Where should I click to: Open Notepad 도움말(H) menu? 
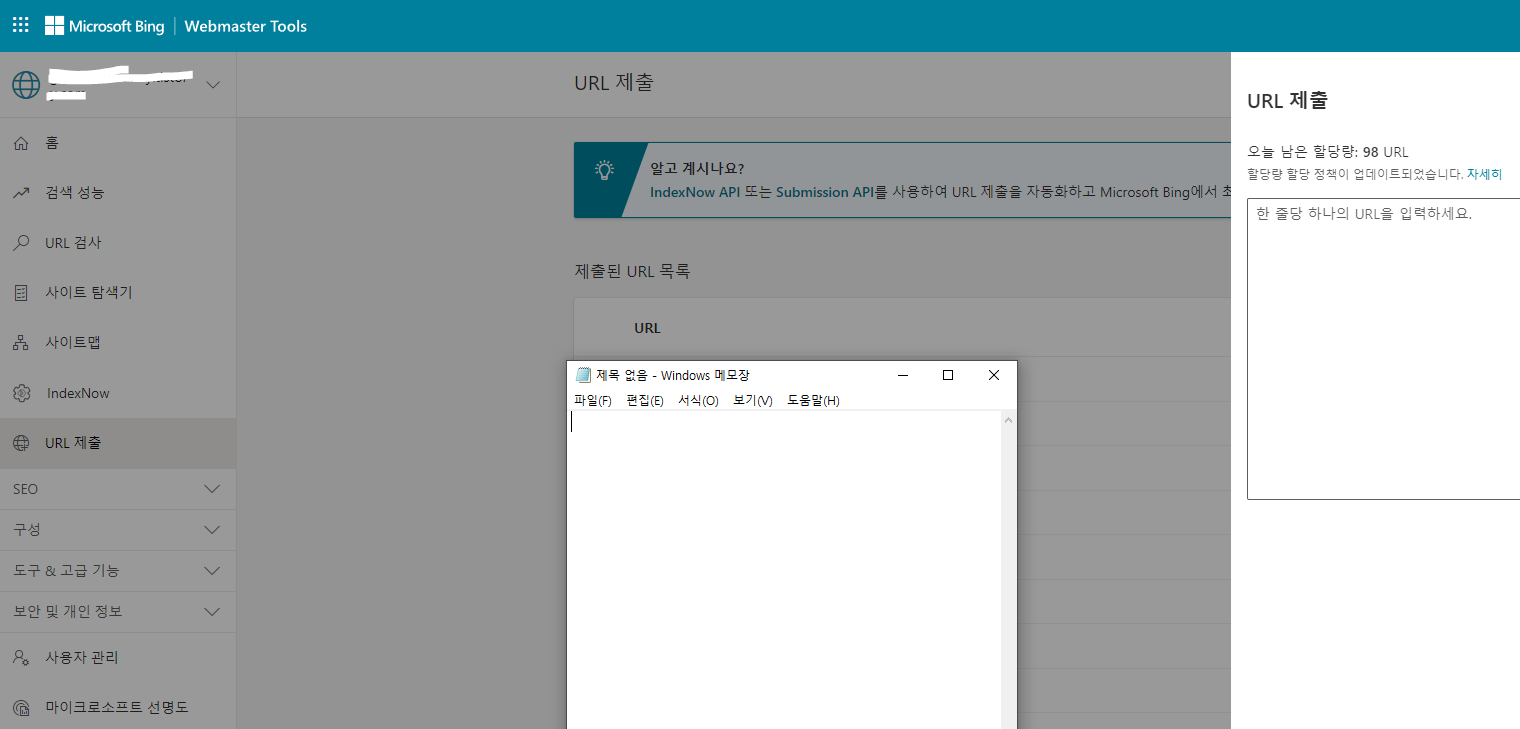click(x=813, y=400)
